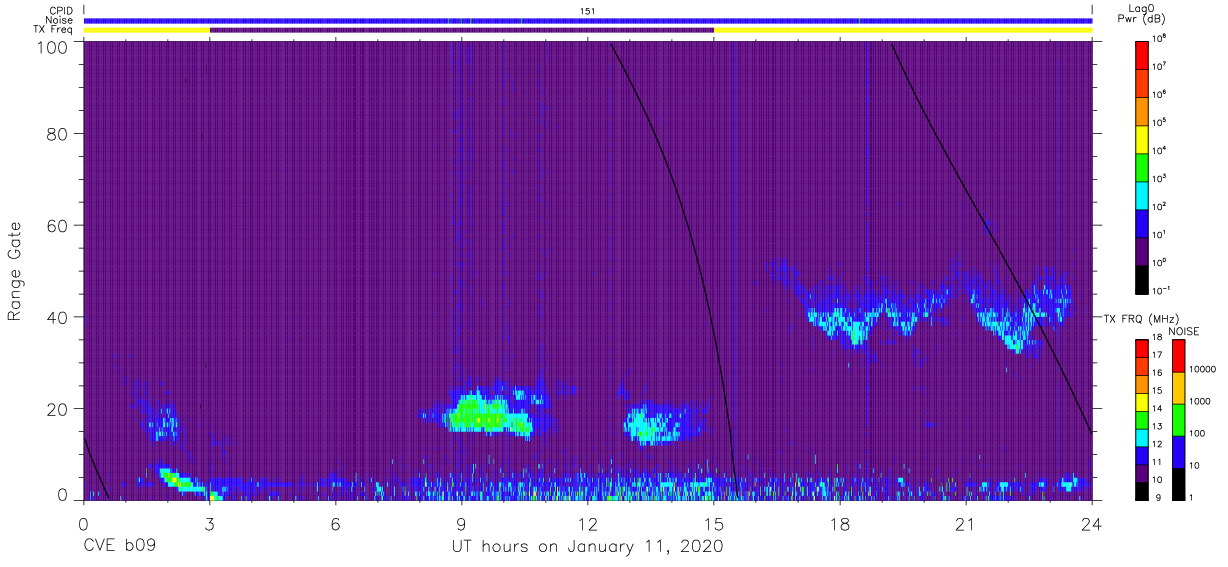Click the 'Lag0 Pwr (dB)' colorbar title
This screenshot has width=1228, height=567.
[1141, 14]
